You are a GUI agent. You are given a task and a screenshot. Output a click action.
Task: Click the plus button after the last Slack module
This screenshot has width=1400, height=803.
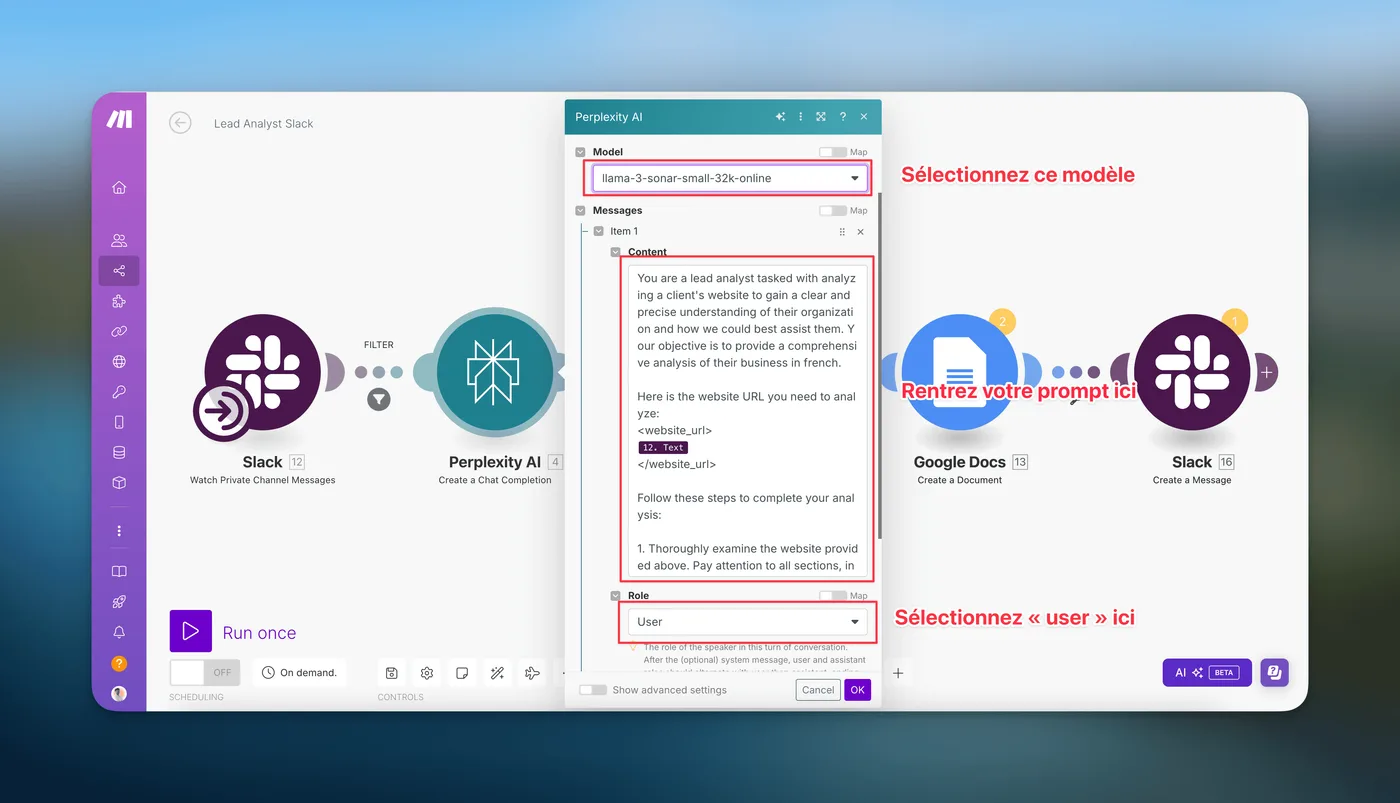(x=1267, y=372)
